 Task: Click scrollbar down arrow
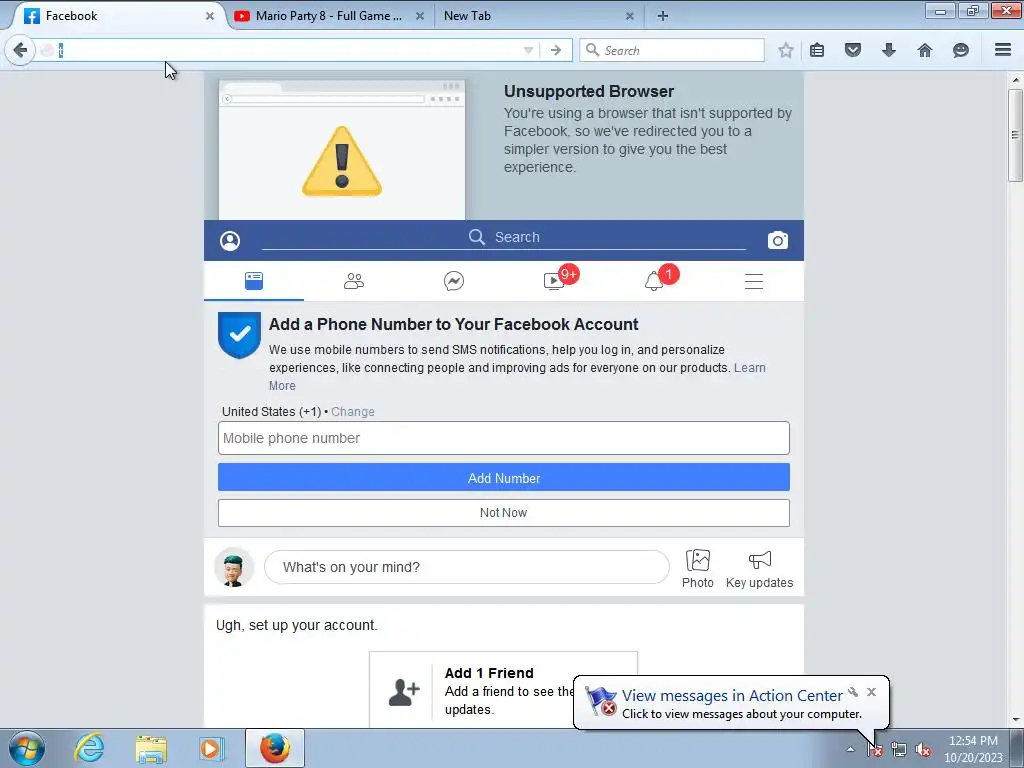click(x=1015, y=720)
